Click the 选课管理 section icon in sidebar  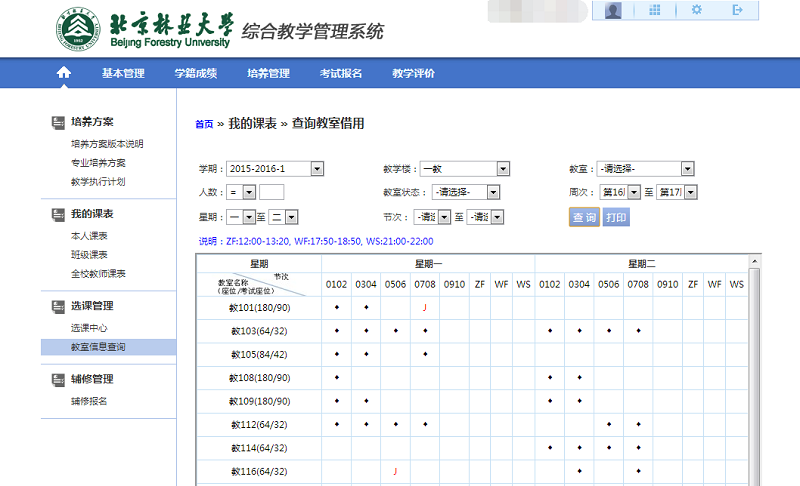(58, 306)
